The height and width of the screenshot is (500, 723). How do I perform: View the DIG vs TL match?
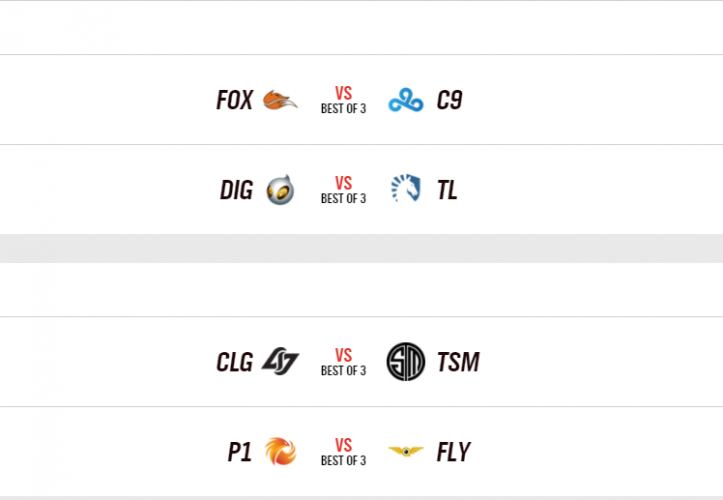343,190
